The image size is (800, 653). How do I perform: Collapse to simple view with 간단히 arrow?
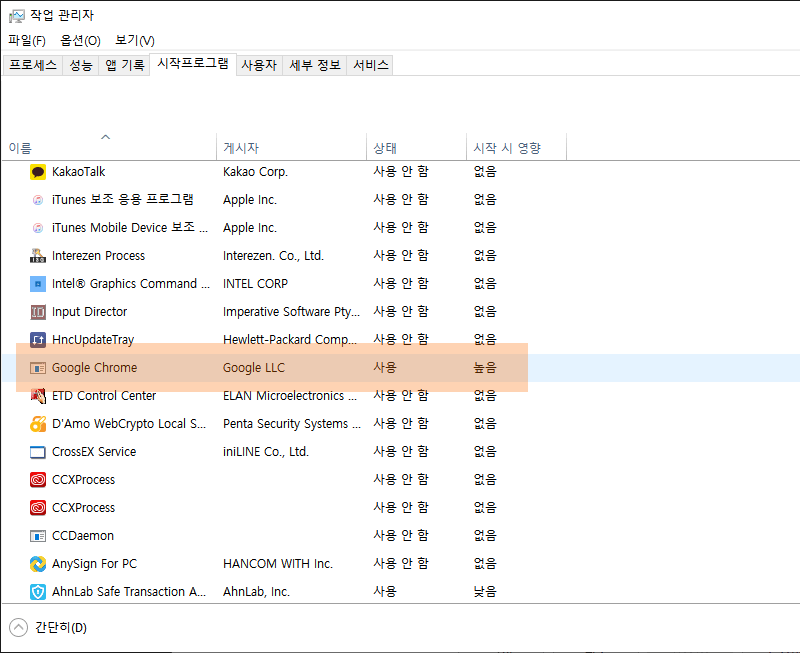pos(18,627)
